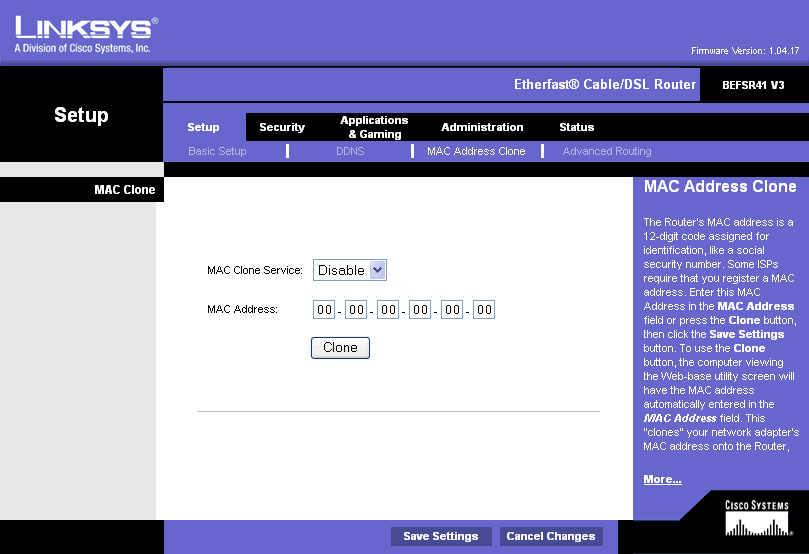Focus the first MAC Address octet field

pyautogui.click(x=324, y=309)
